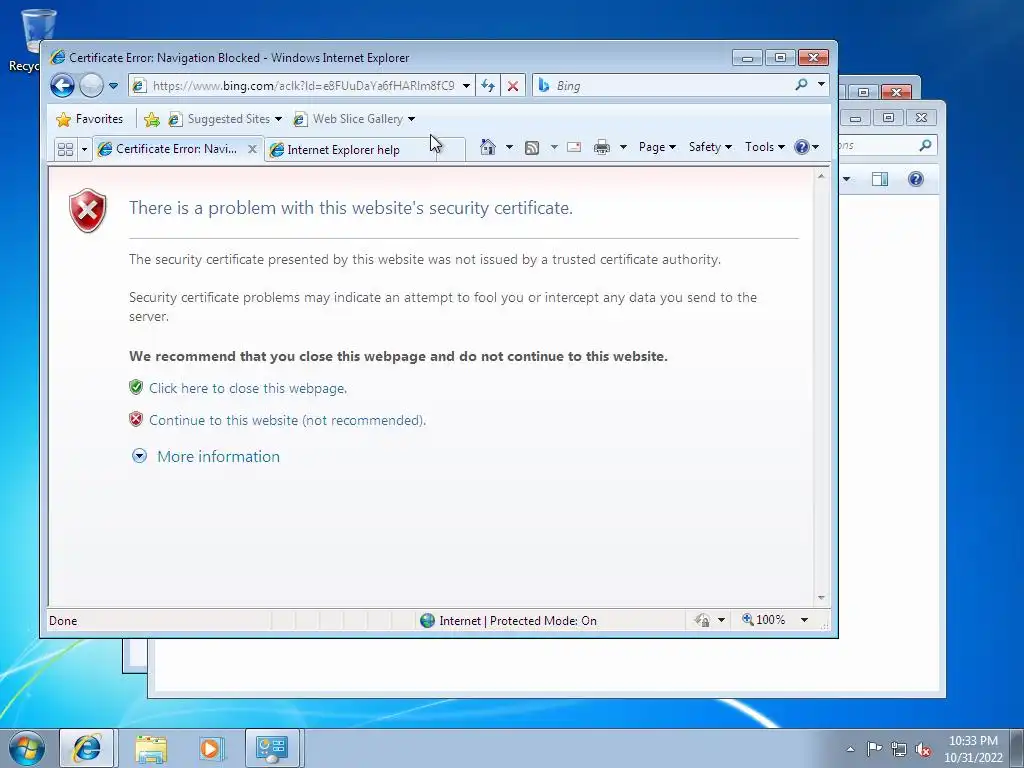Click the Help question mark icon
Viewport: 1024px width, 768px height.
(803, 147)
